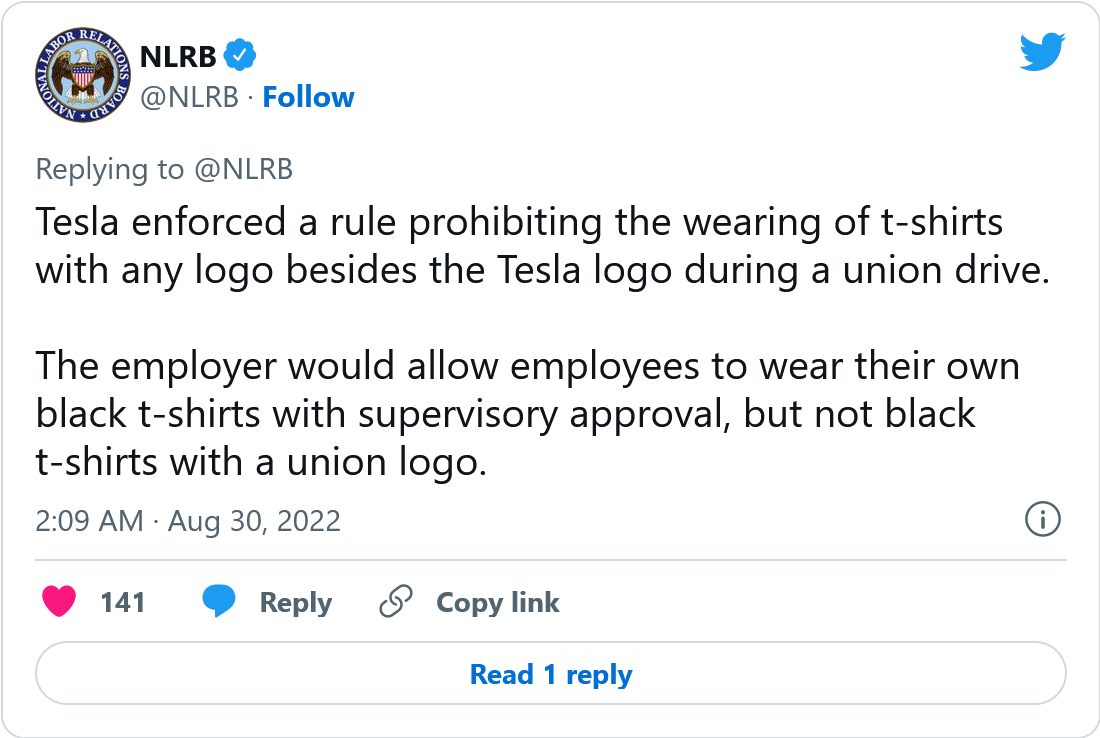Open the Twitter info circle icon
This screenshot has width=1100, height=738.
click(1042, 519)
